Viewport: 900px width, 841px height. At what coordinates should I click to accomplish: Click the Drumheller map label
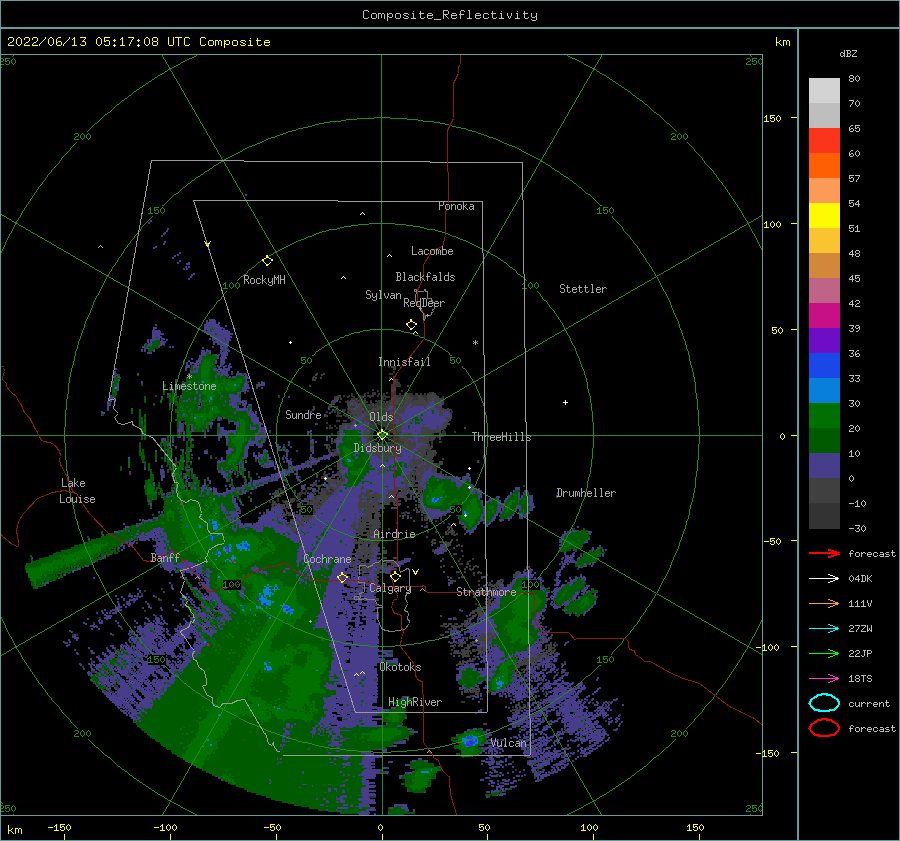(586, 493)
